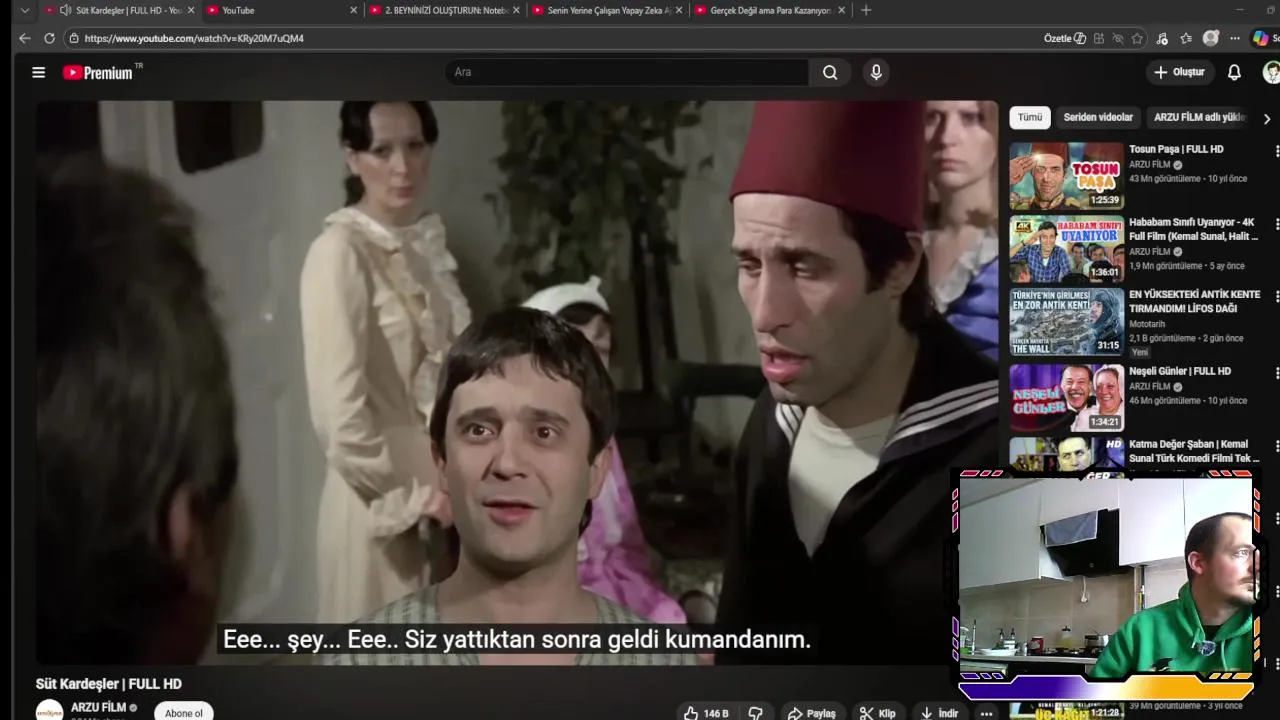Add this page to favorites star

[1137, 38]
